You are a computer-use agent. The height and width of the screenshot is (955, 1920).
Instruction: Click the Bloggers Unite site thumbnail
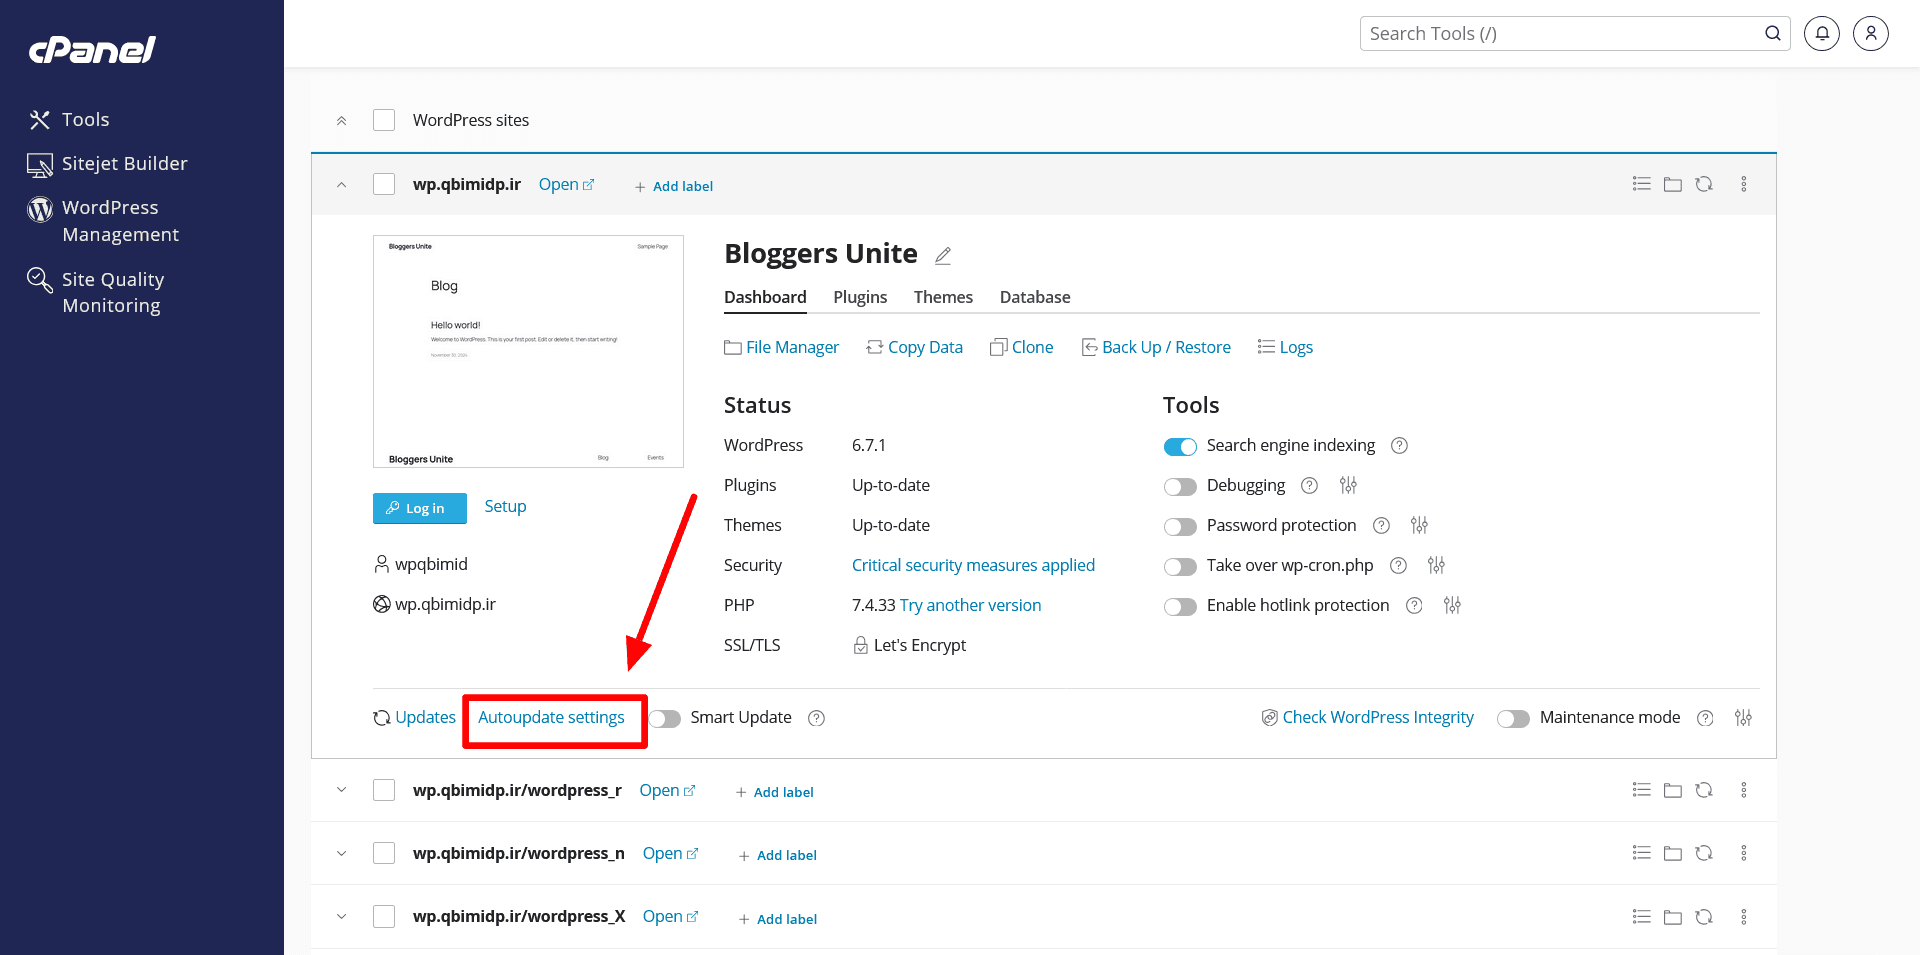coord(528,351)
